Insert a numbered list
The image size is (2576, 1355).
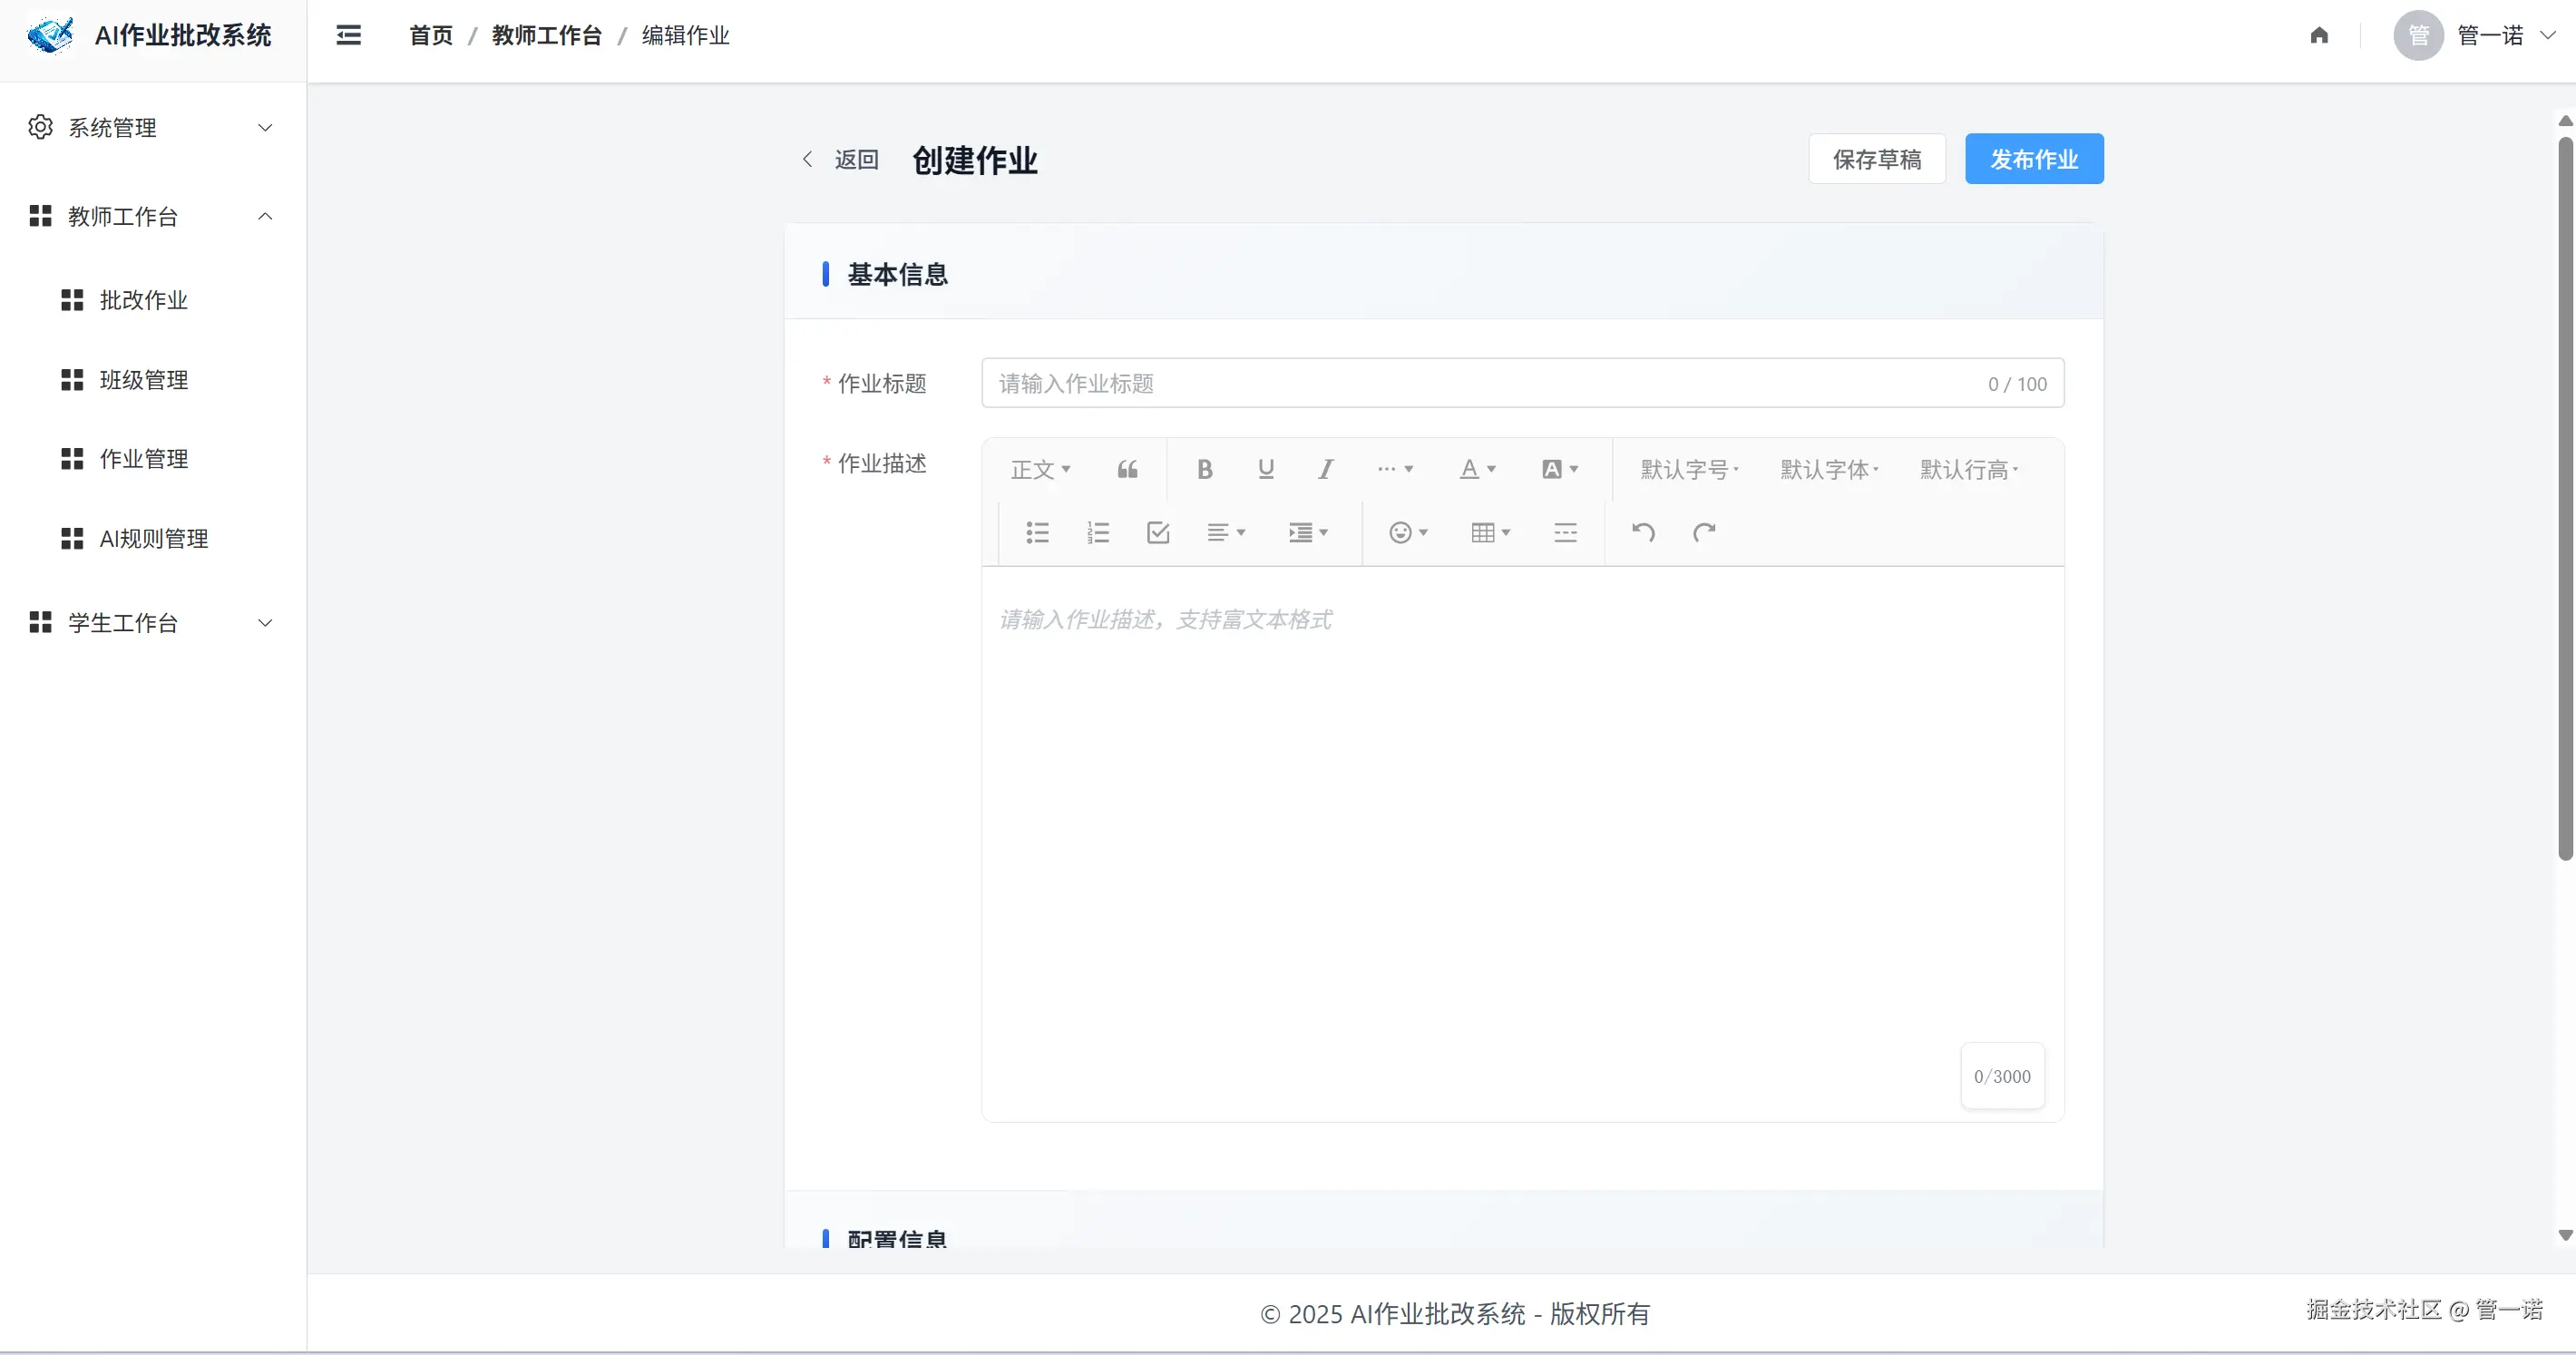(x=1098, y=532)
